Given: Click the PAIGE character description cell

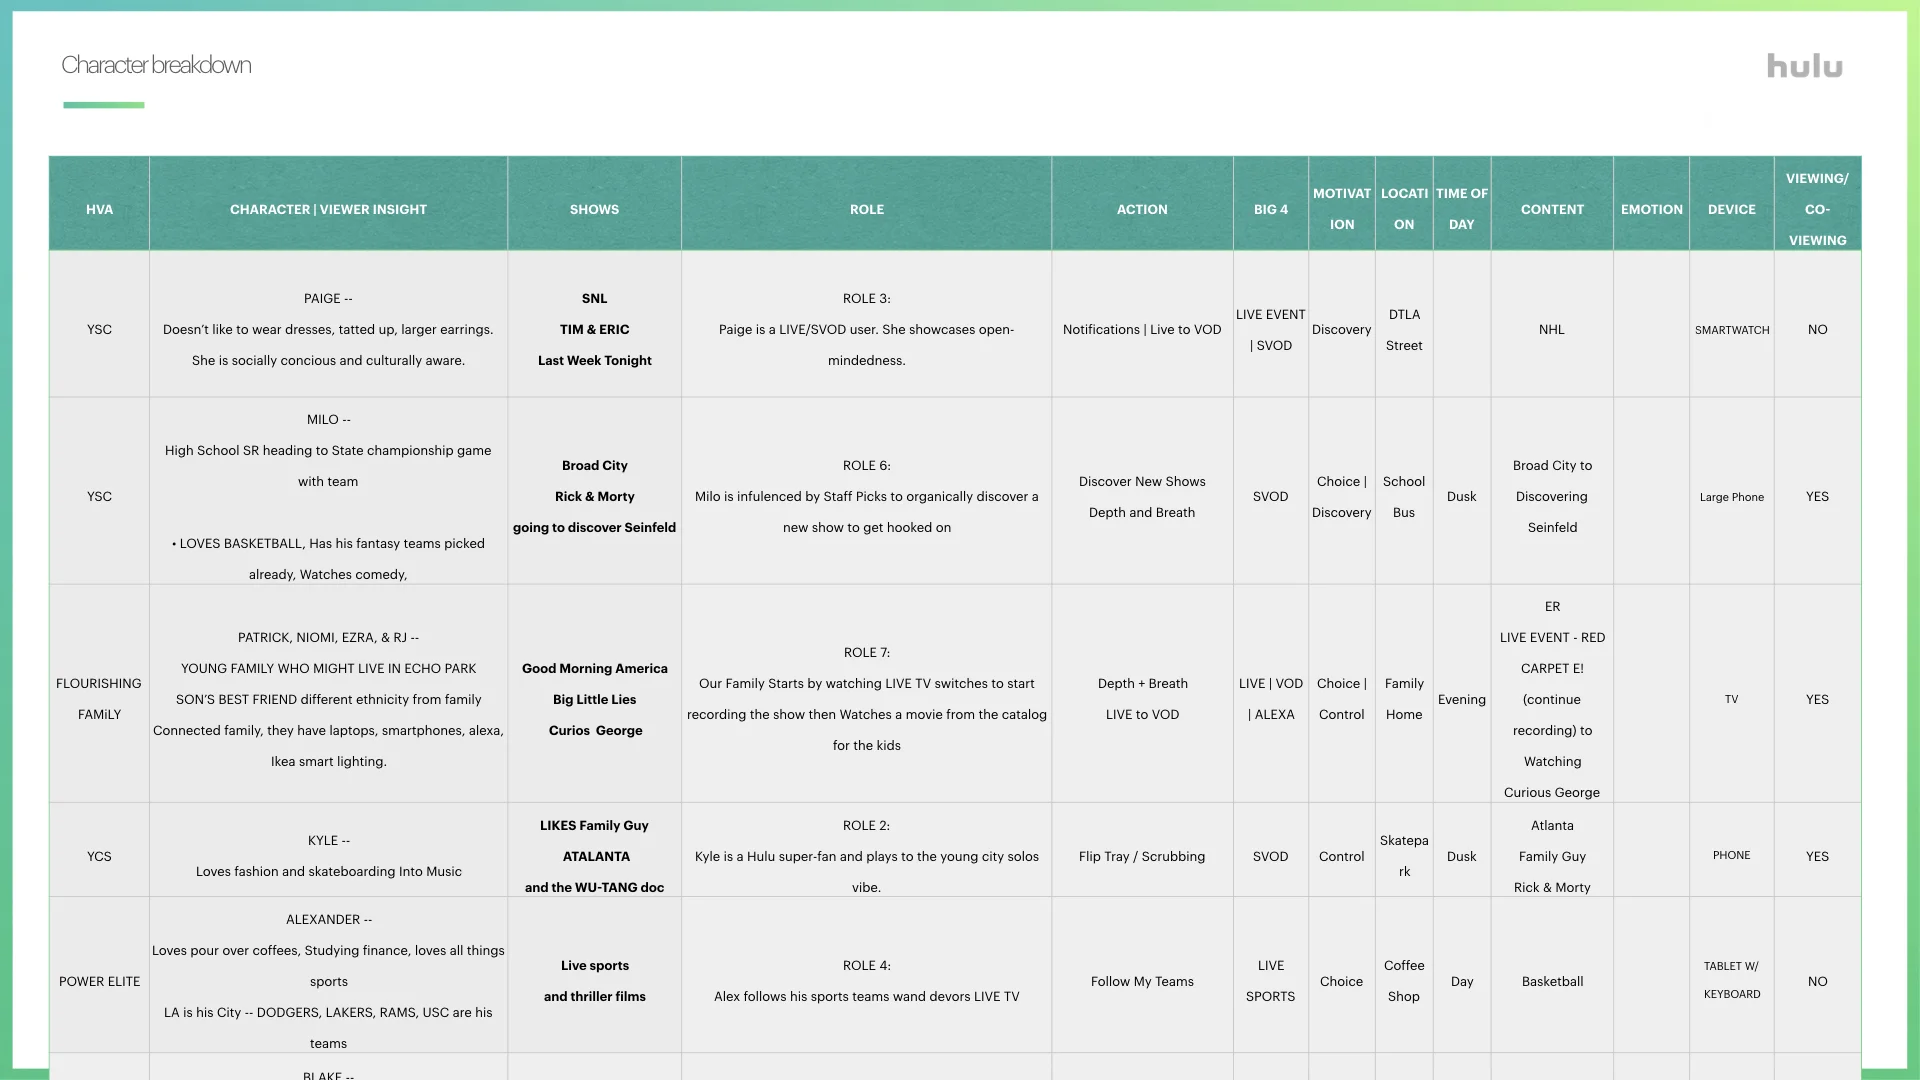Looking at the screenshot, I should tap(328, 329).
